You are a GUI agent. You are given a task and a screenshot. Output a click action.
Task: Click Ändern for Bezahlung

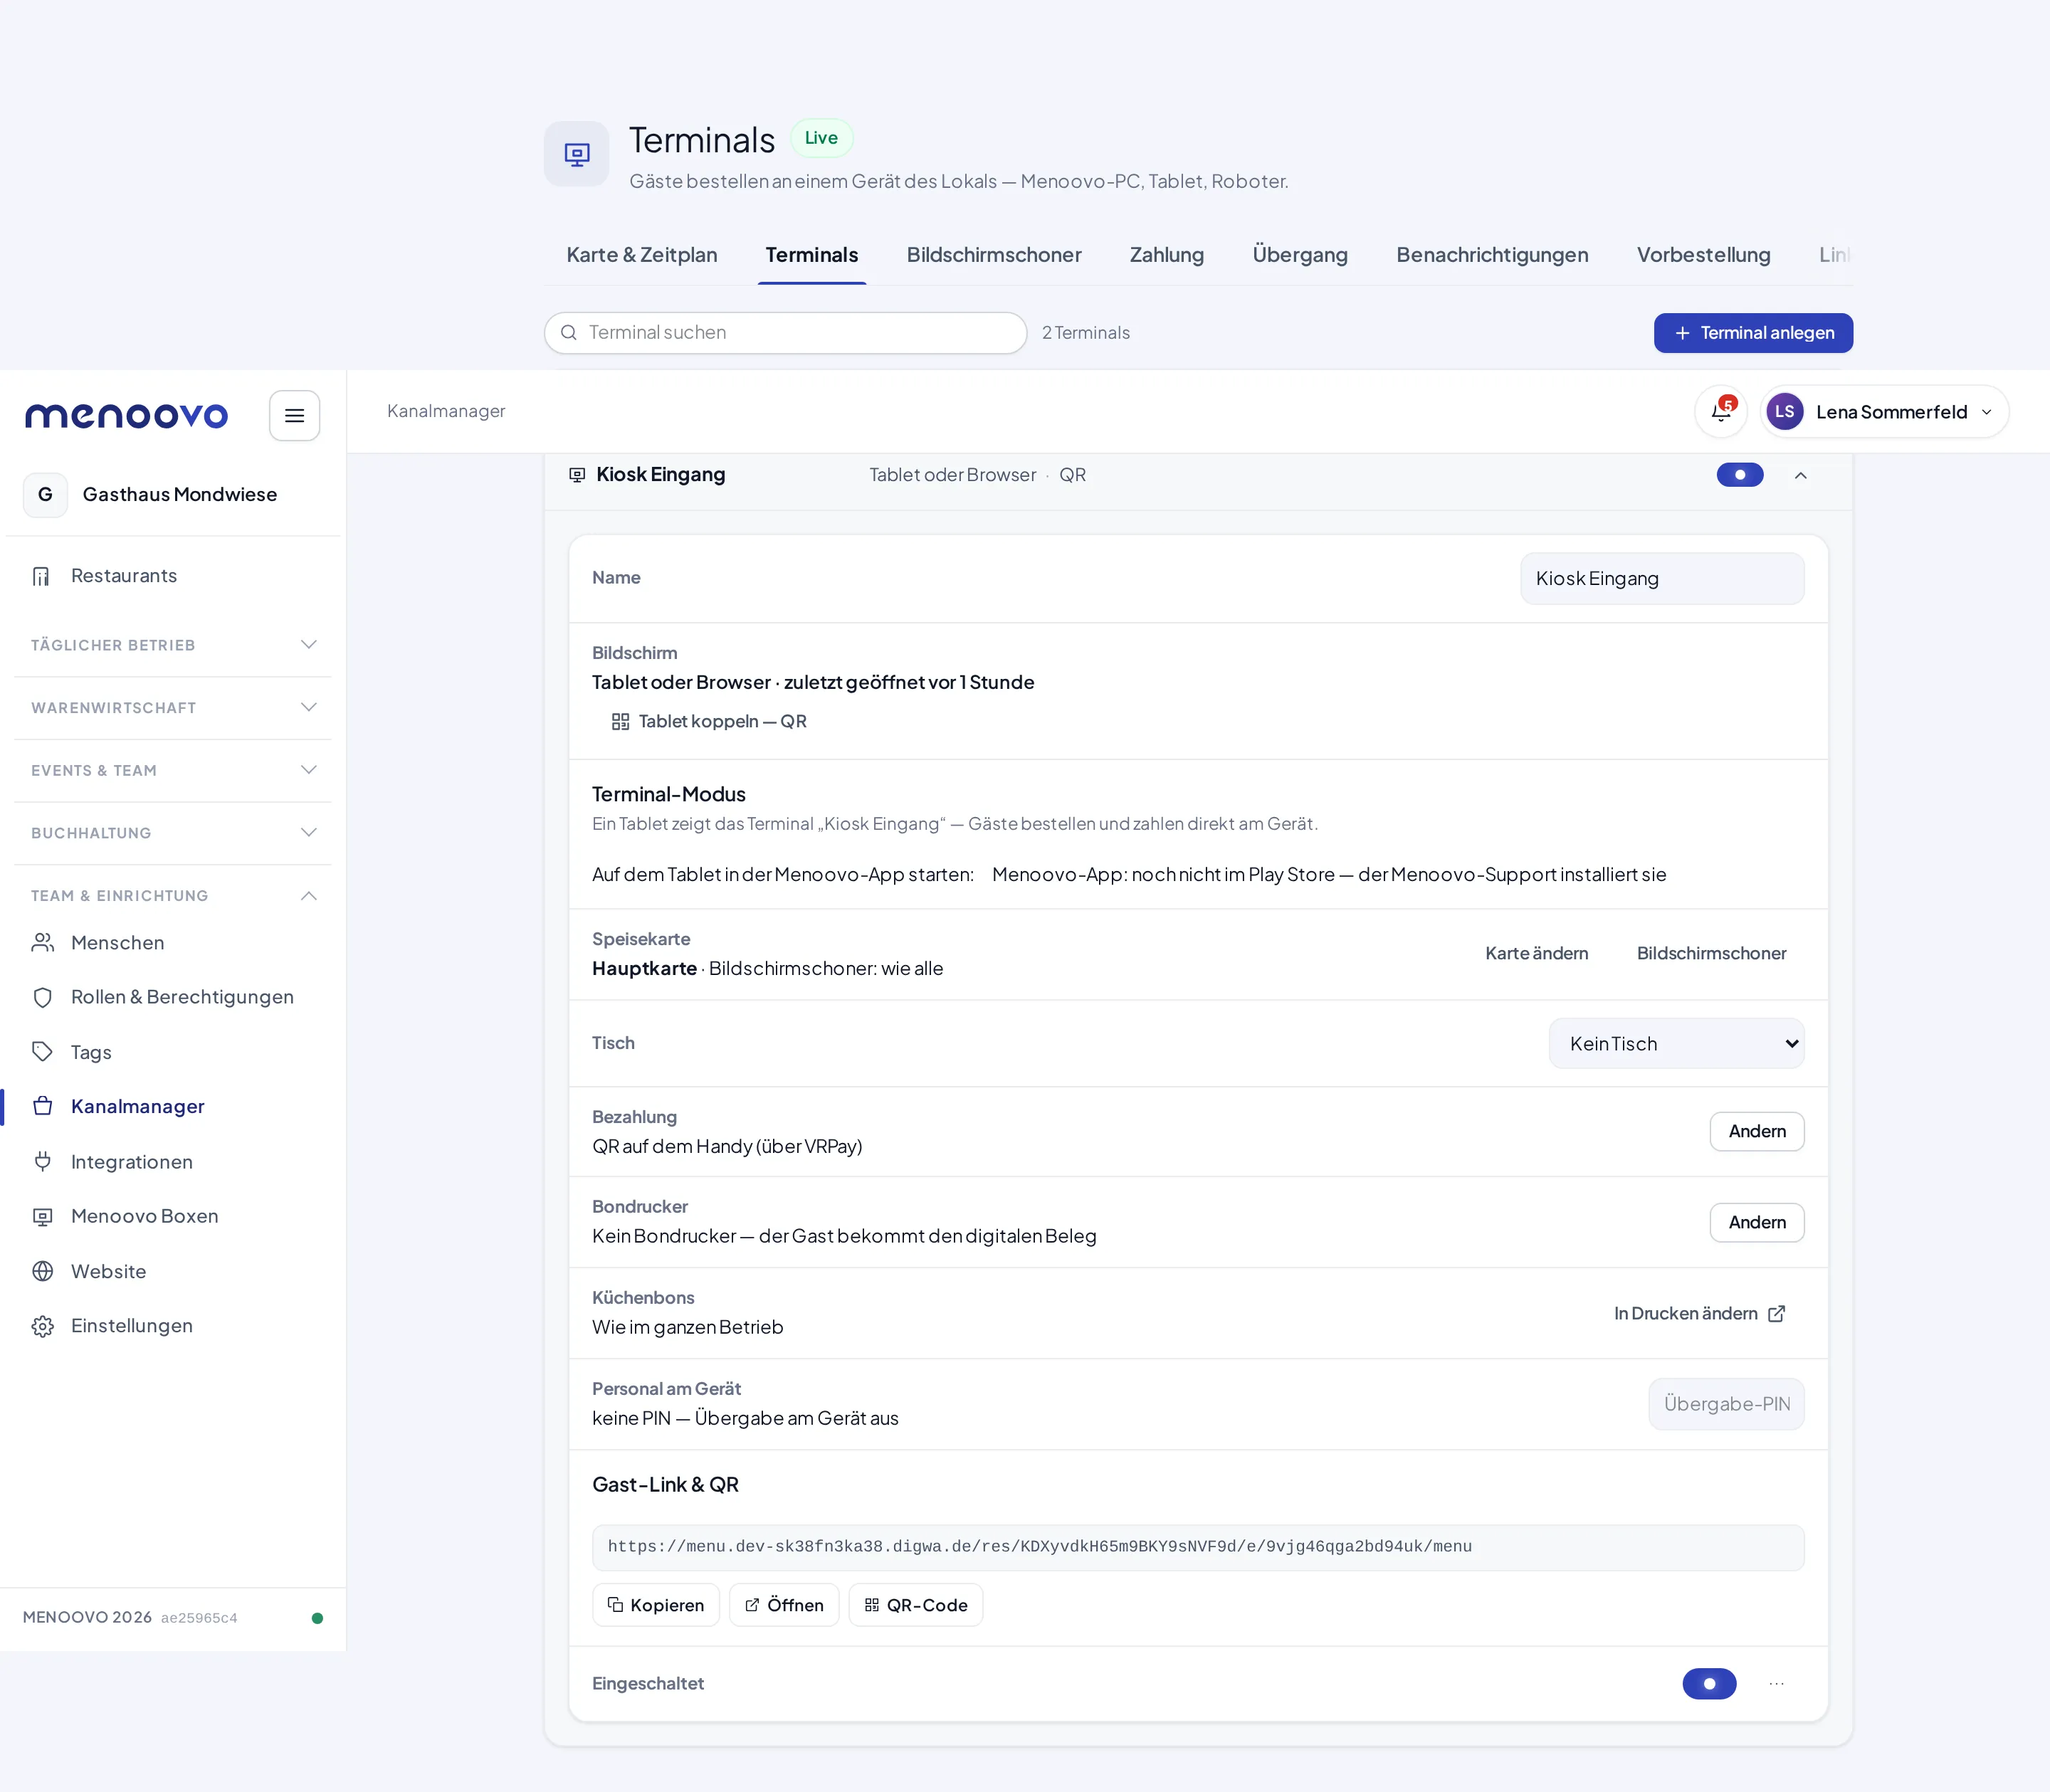pos(1757,1132)
